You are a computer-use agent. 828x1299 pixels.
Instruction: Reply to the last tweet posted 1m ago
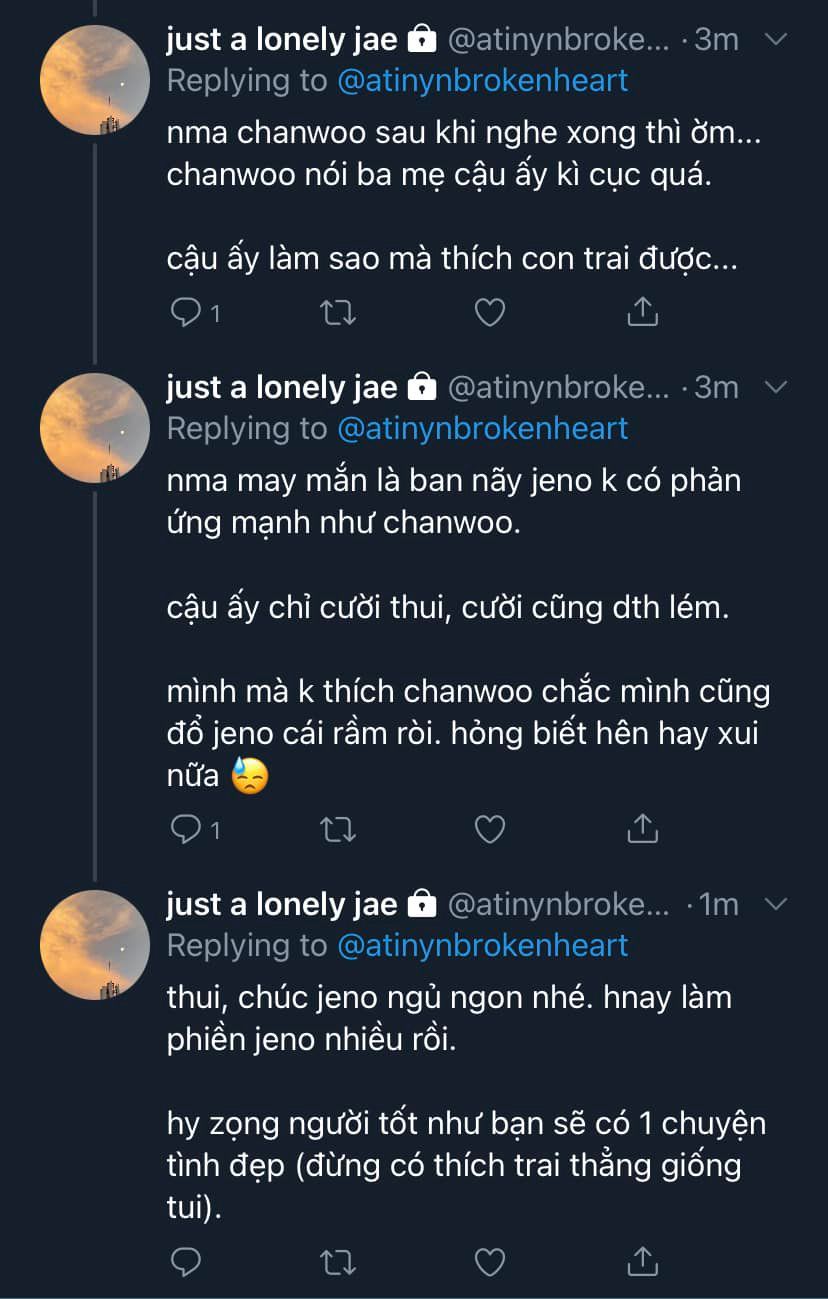186,1262
